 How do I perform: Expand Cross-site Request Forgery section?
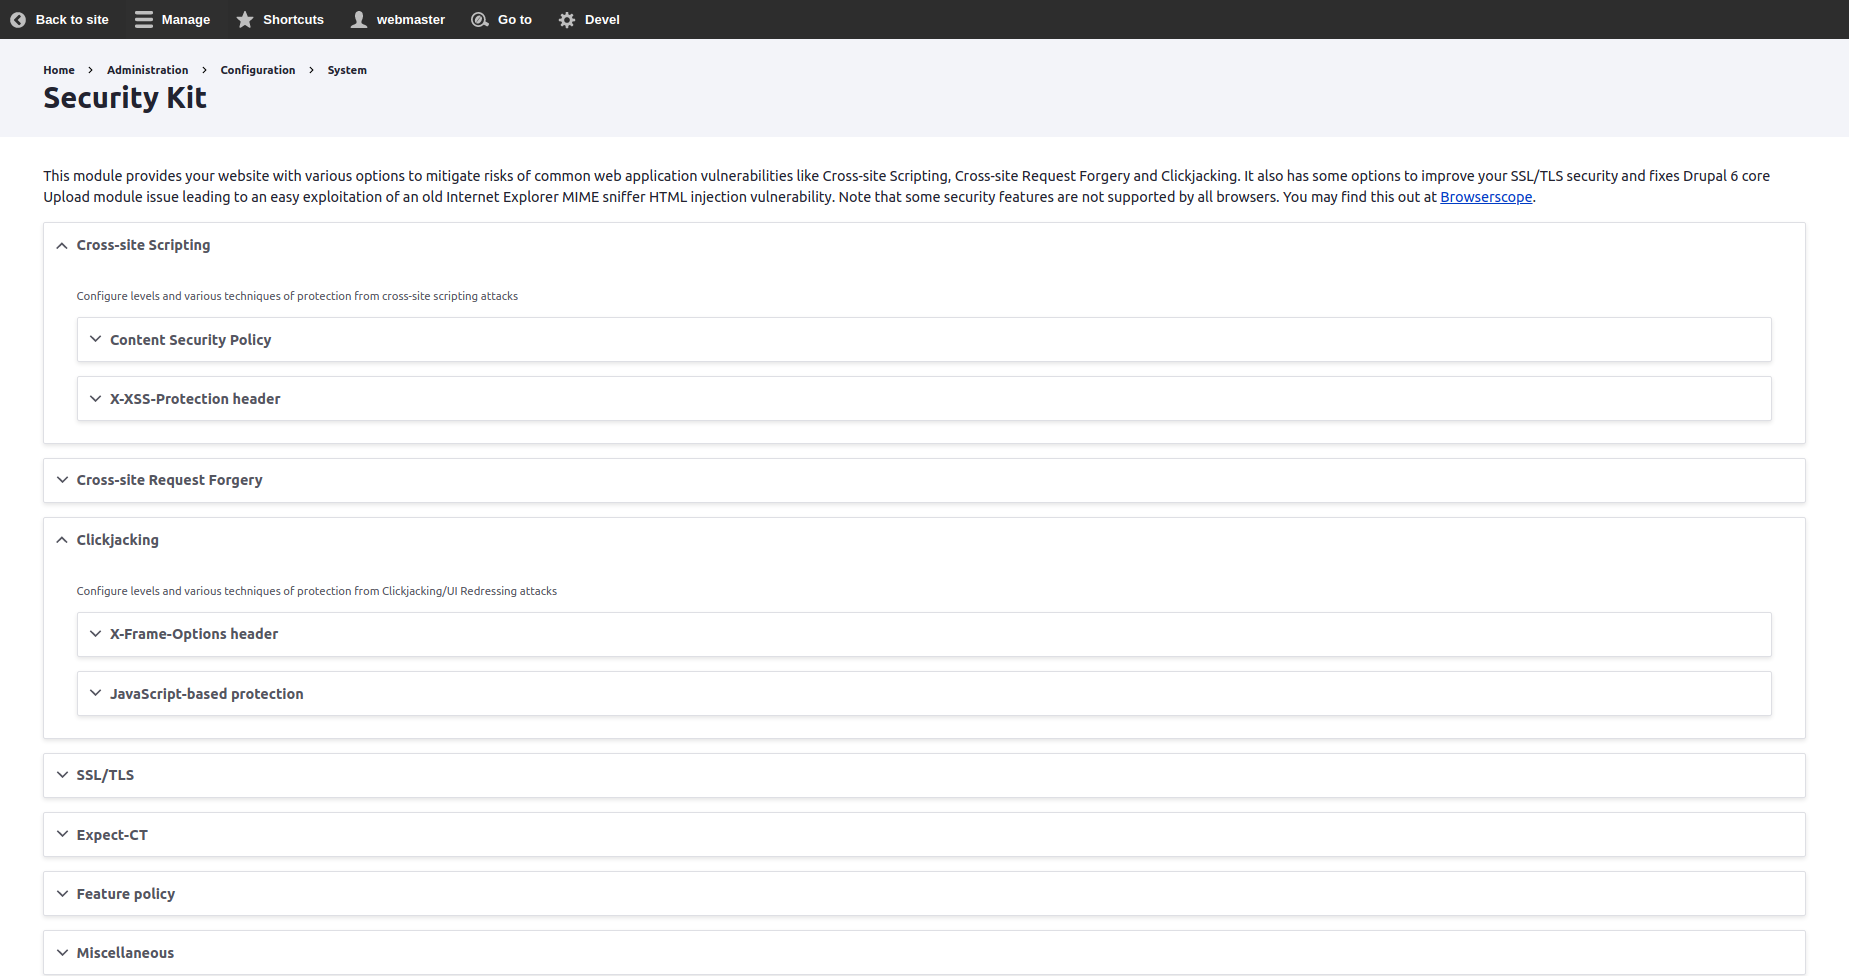point(169,480)
